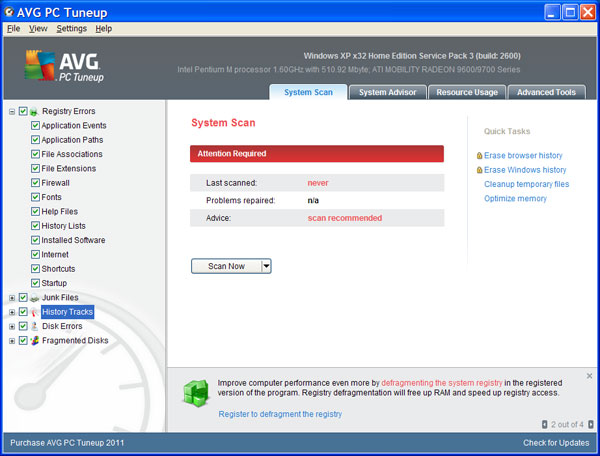Uncheck the Help Files checkbox

point(35,212)
